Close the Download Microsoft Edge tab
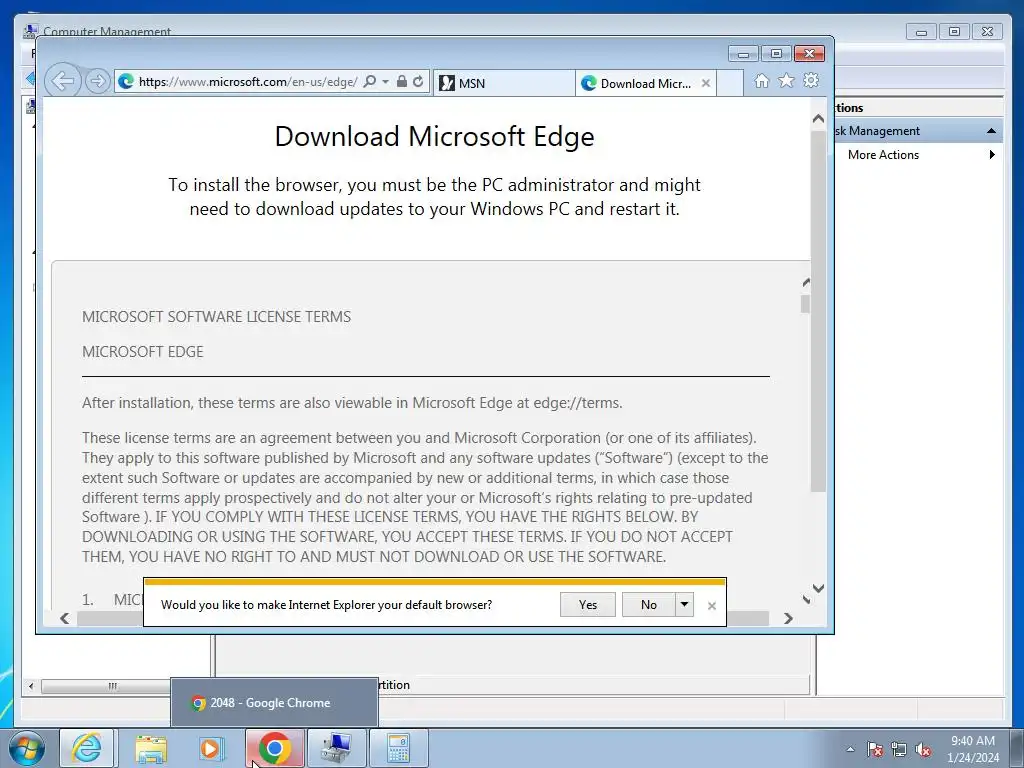This screenshot has height=768, width=1024. 705,83
